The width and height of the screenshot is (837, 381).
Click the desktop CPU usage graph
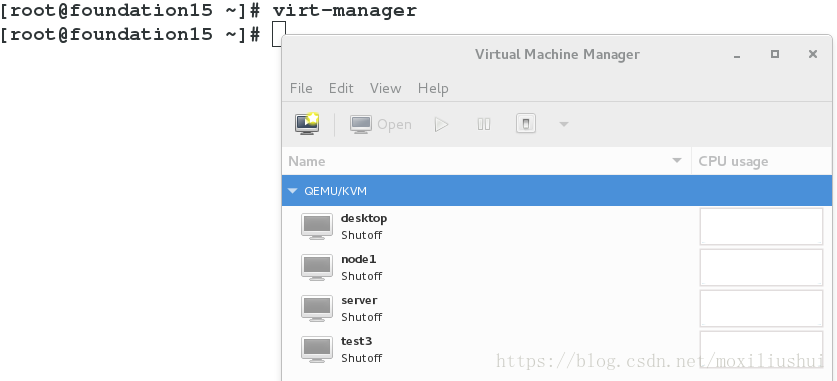pos(761,226)
